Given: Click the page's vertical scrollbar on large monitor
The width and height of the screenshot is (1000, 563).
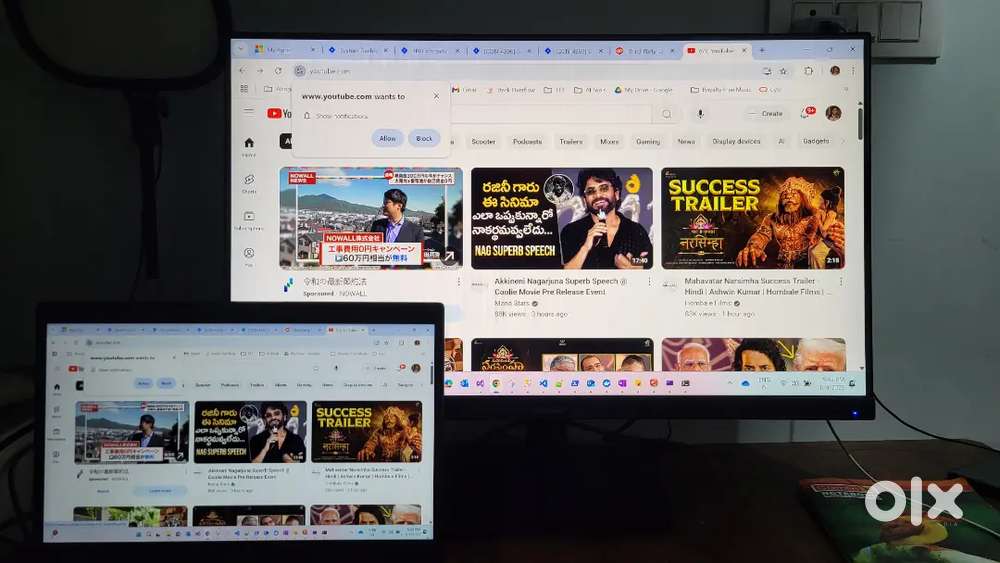Looking at the screenshot, I should (861, 125).
